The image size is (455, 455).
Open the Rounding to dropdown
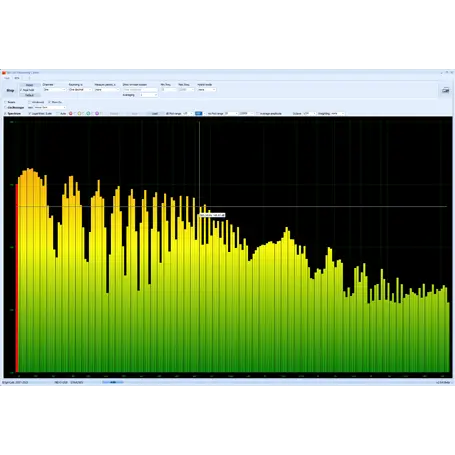click(80, 90)
